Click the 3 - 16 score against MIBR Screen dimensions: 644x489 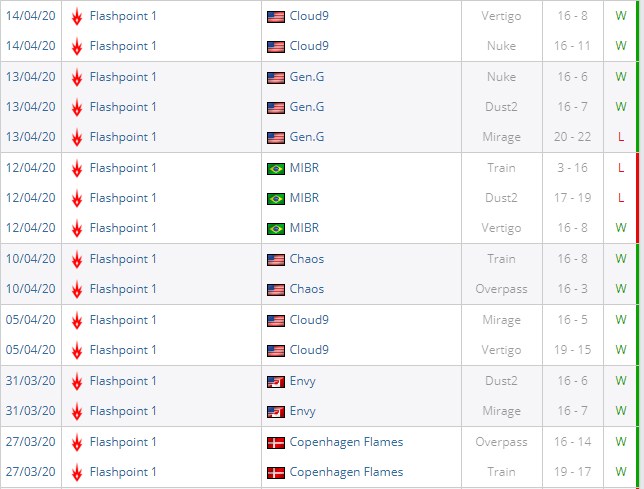click(574, 168)
